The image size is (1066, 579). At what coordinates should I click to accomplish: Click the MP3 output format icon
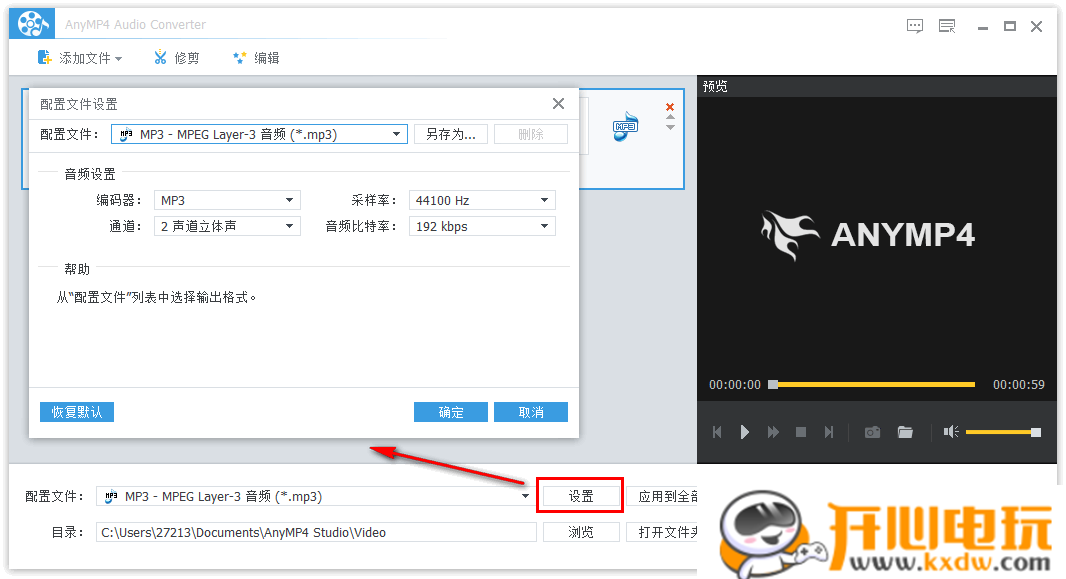(626, 126)
